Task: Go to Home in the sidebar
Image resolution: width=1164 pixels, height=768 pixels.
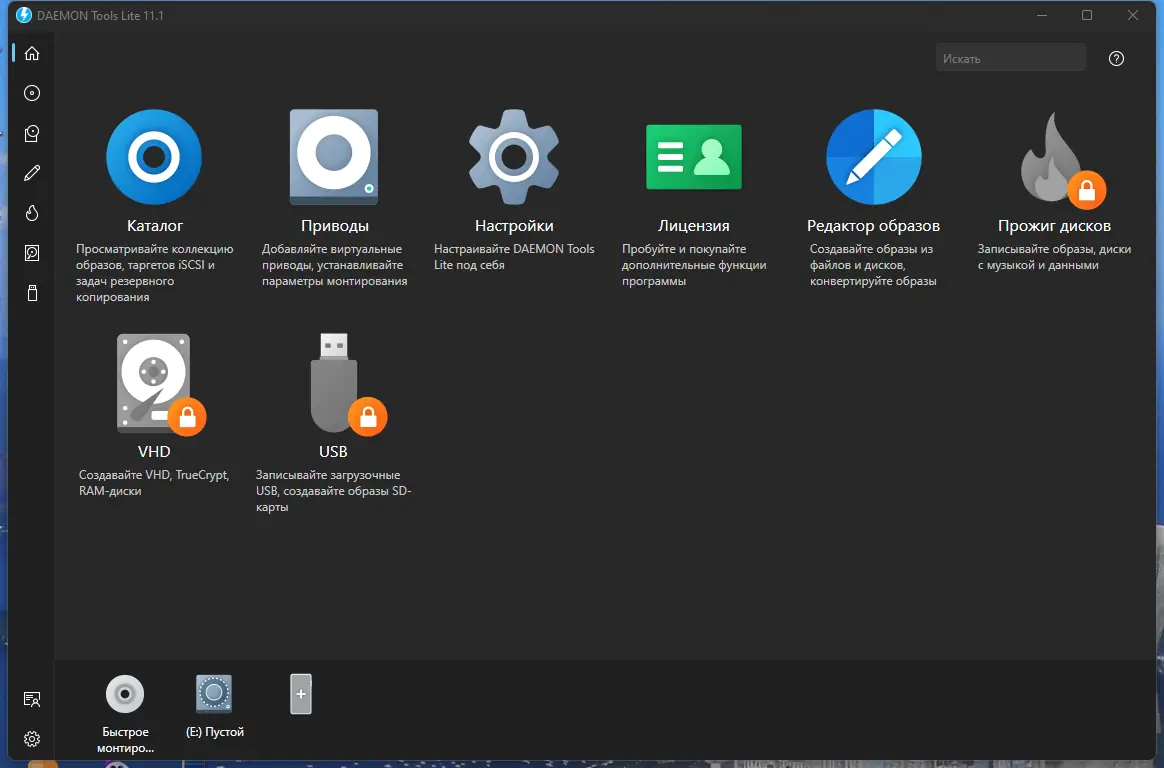Action: [32, 53]
